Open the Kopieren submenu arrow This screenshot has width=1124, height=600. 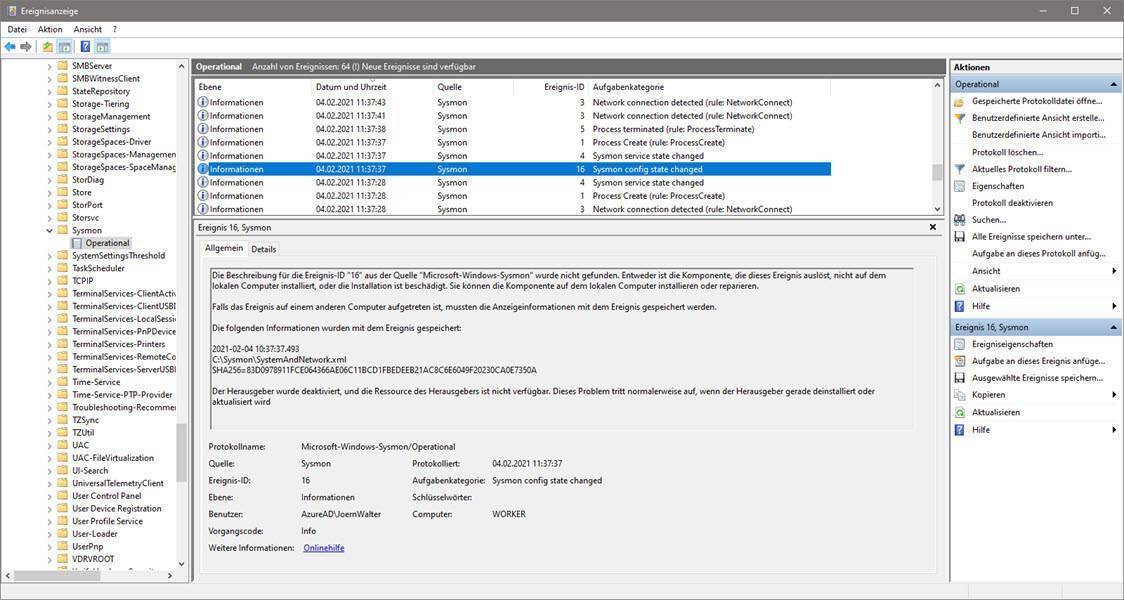click(1113, 395)
